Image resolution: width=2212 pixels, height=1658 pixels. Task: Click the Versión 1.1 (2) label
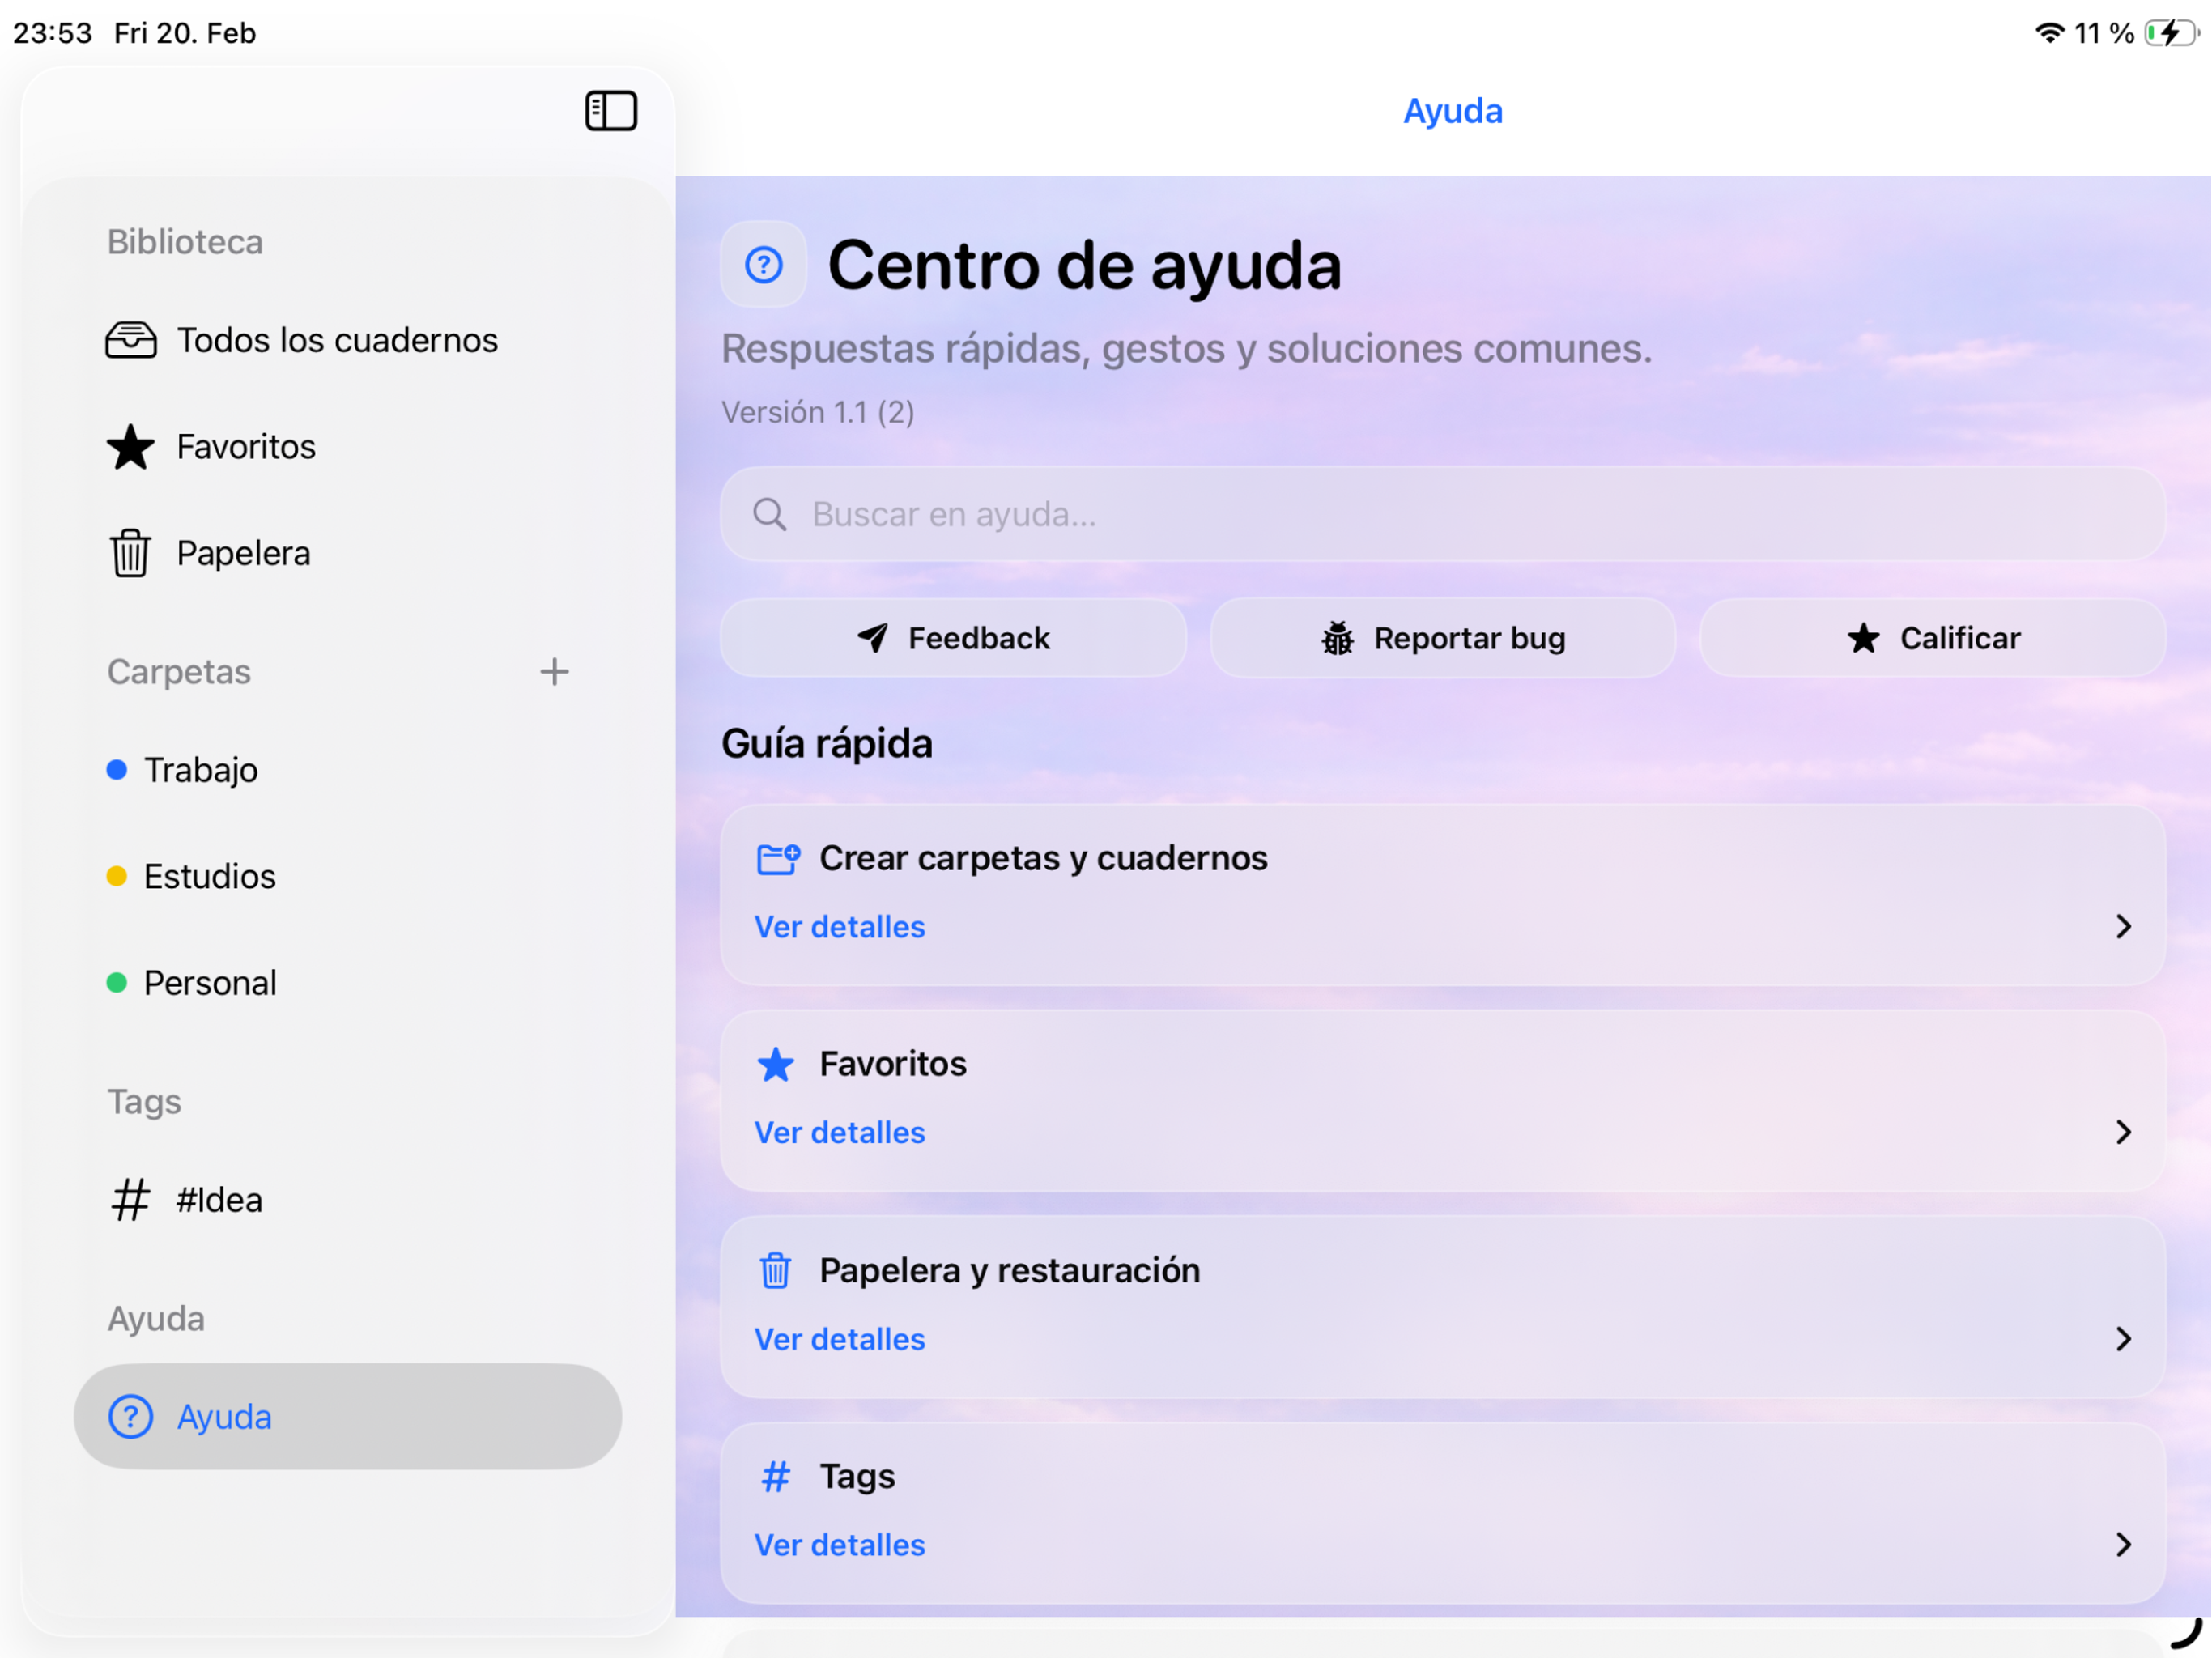(x=818, y=412)
